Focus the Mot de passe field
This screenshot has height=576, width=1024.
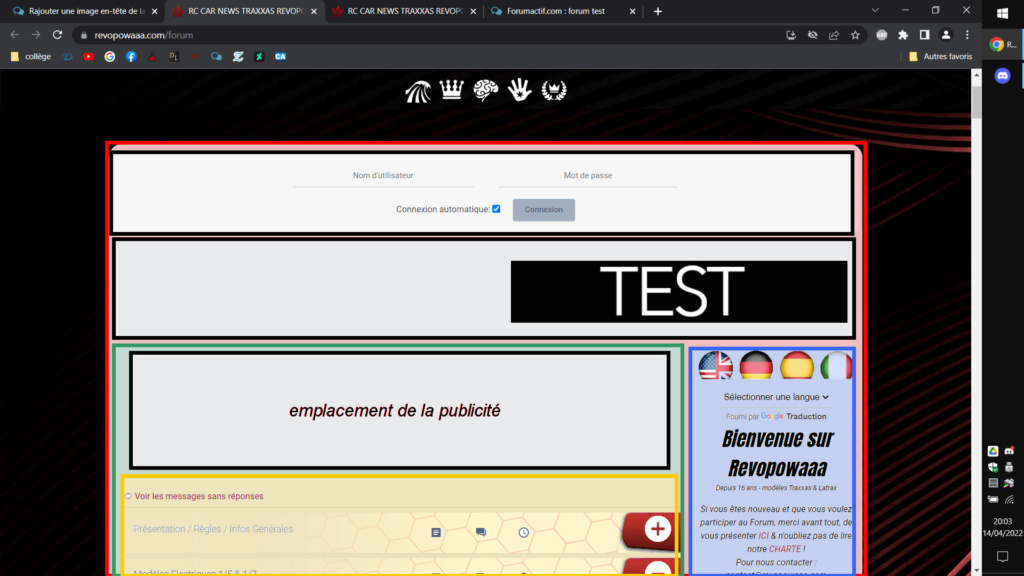588,176
